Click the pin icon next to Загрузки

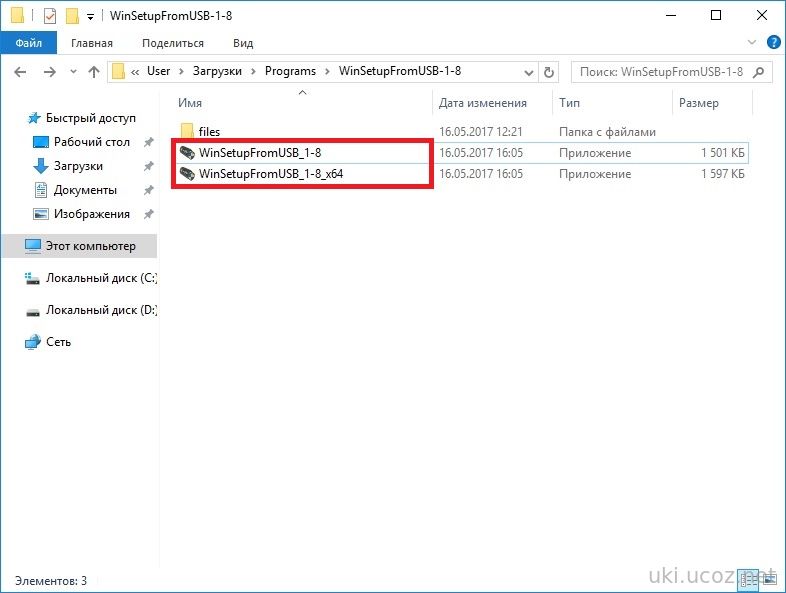148,166
